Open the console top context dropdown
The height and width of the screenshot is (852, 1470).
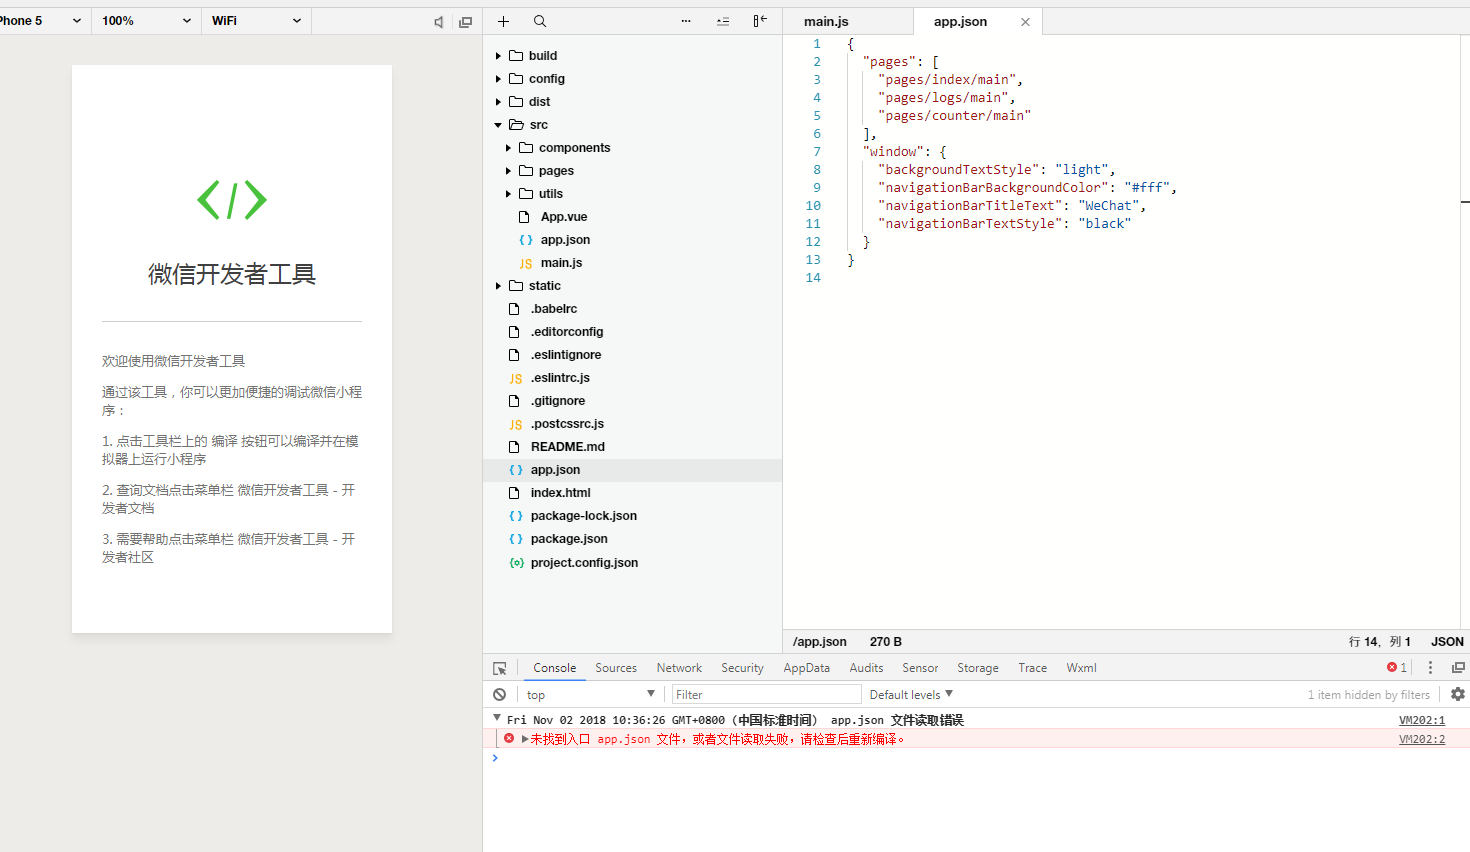590,694
